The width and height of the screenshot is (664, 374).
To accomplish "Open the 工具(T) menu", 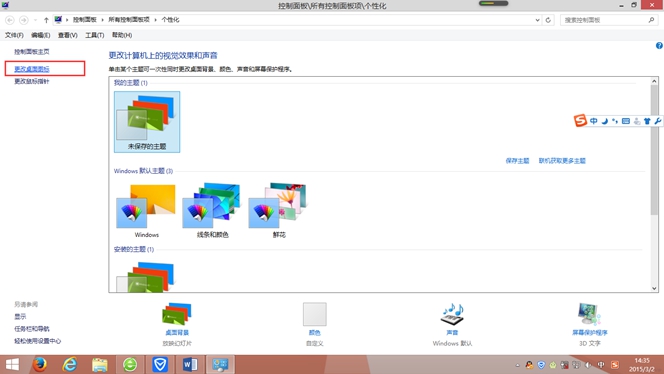I will tap(94, 35).
